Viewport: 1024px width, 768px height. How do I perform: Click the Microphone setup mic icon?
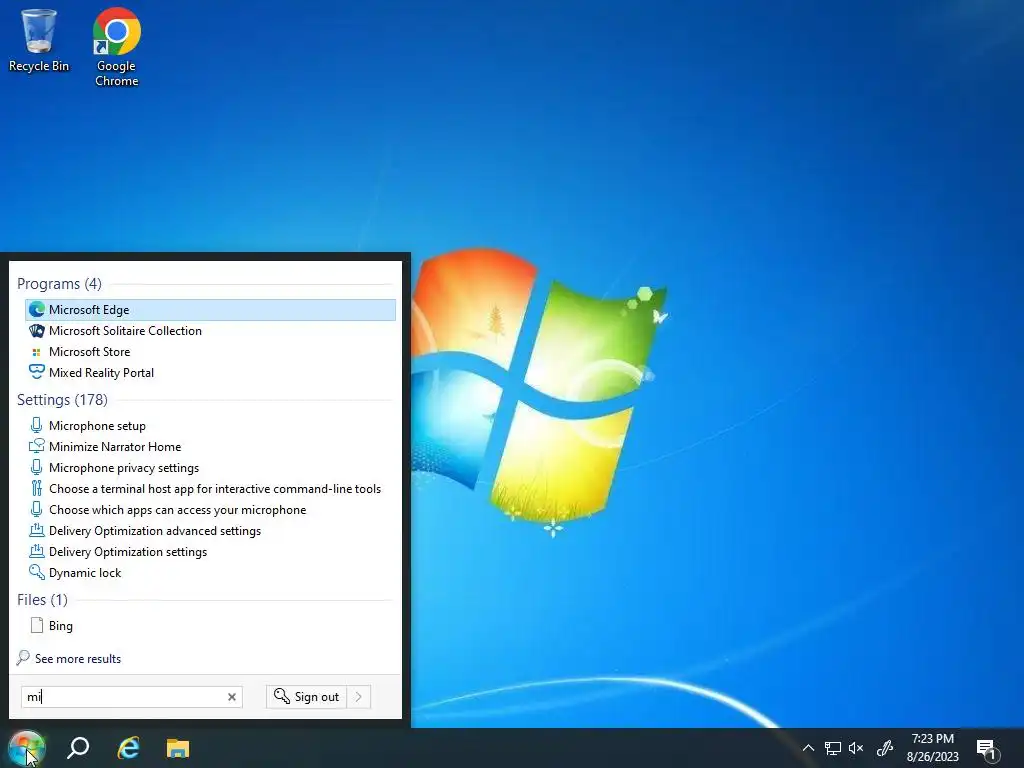tap(37, 425)
